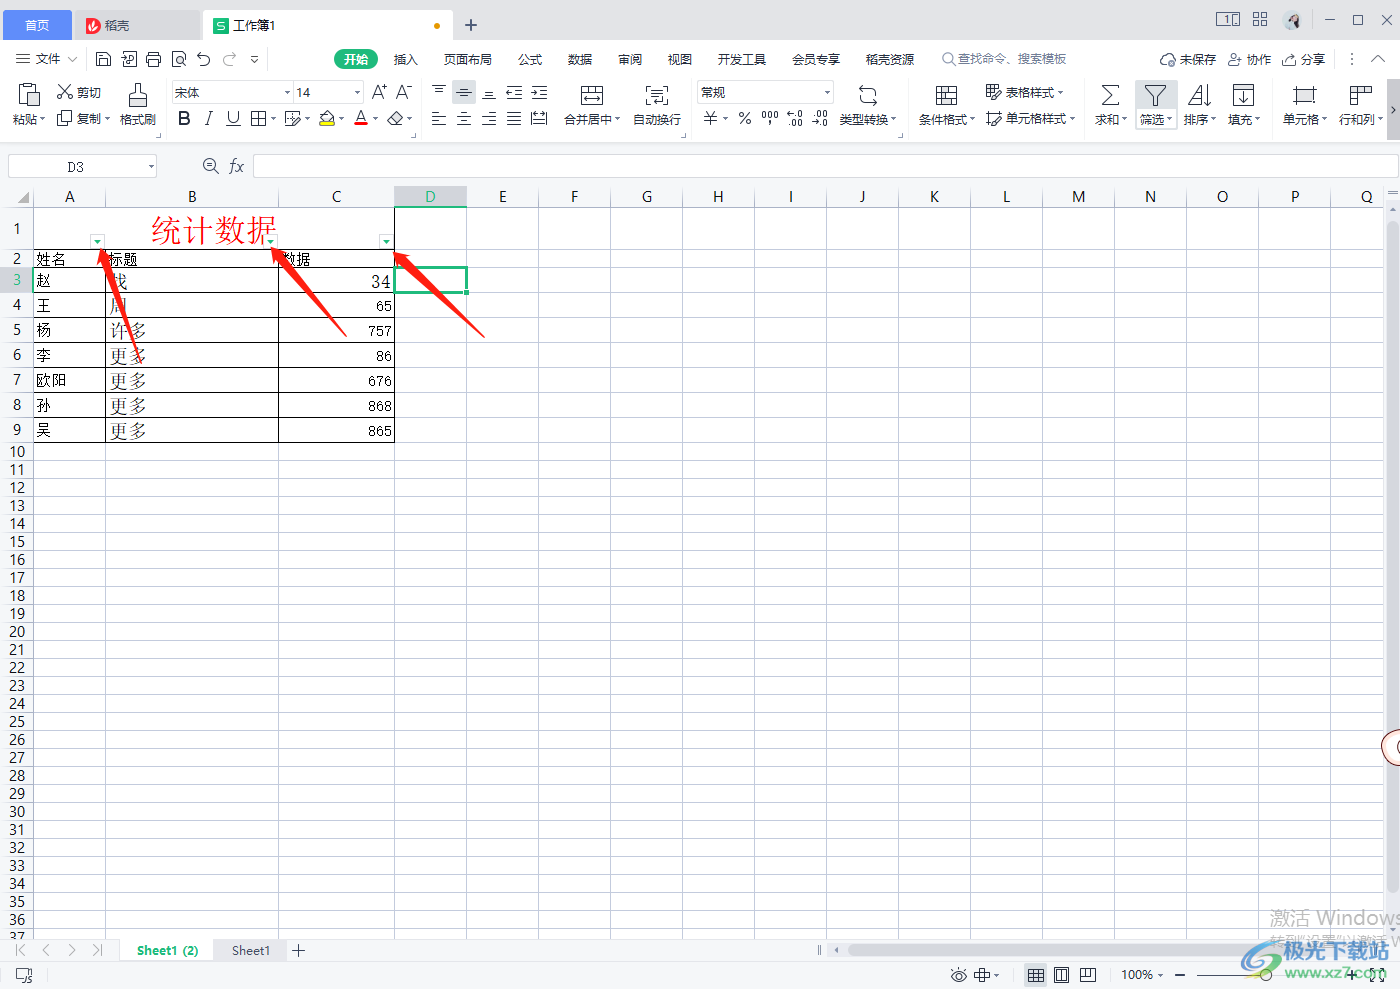Open the Table Style 表格样式 dropdown
The height and width of the screenshot is (989, 1400).
tap(1025, 92)
